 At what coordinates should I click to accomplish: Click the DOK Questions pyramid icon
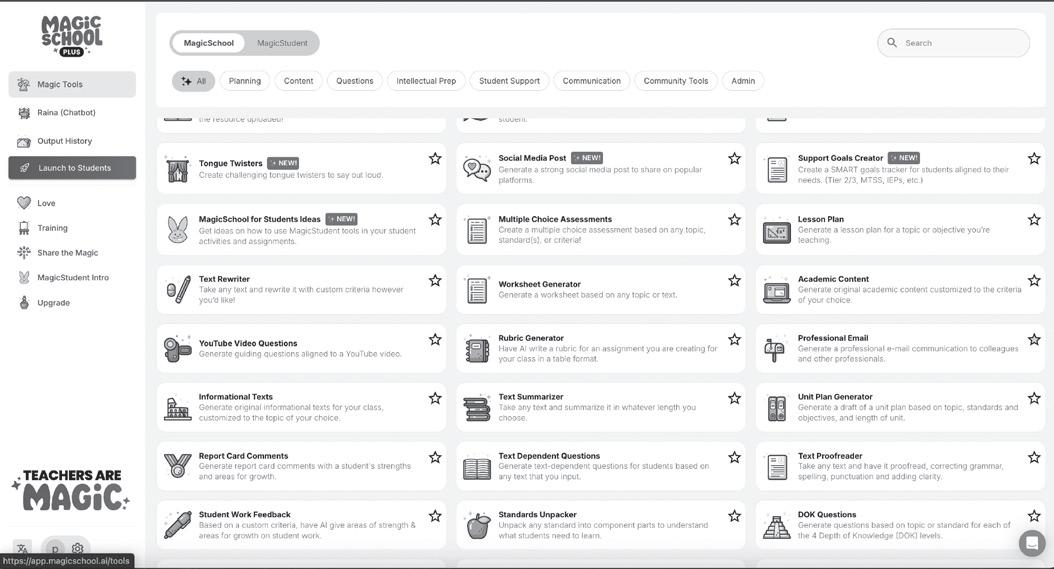coord(776,527)
